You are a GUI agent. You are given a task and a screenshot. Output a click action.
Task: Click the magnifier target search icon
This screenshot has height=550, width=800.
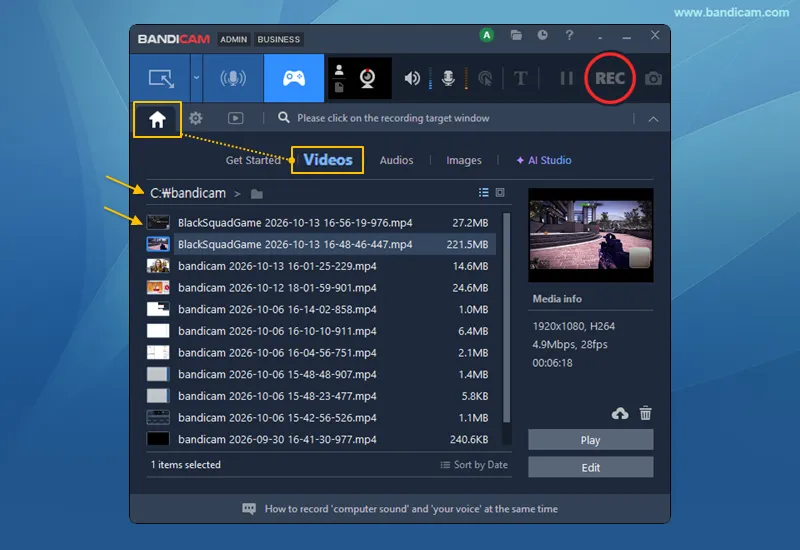point(284,118)
